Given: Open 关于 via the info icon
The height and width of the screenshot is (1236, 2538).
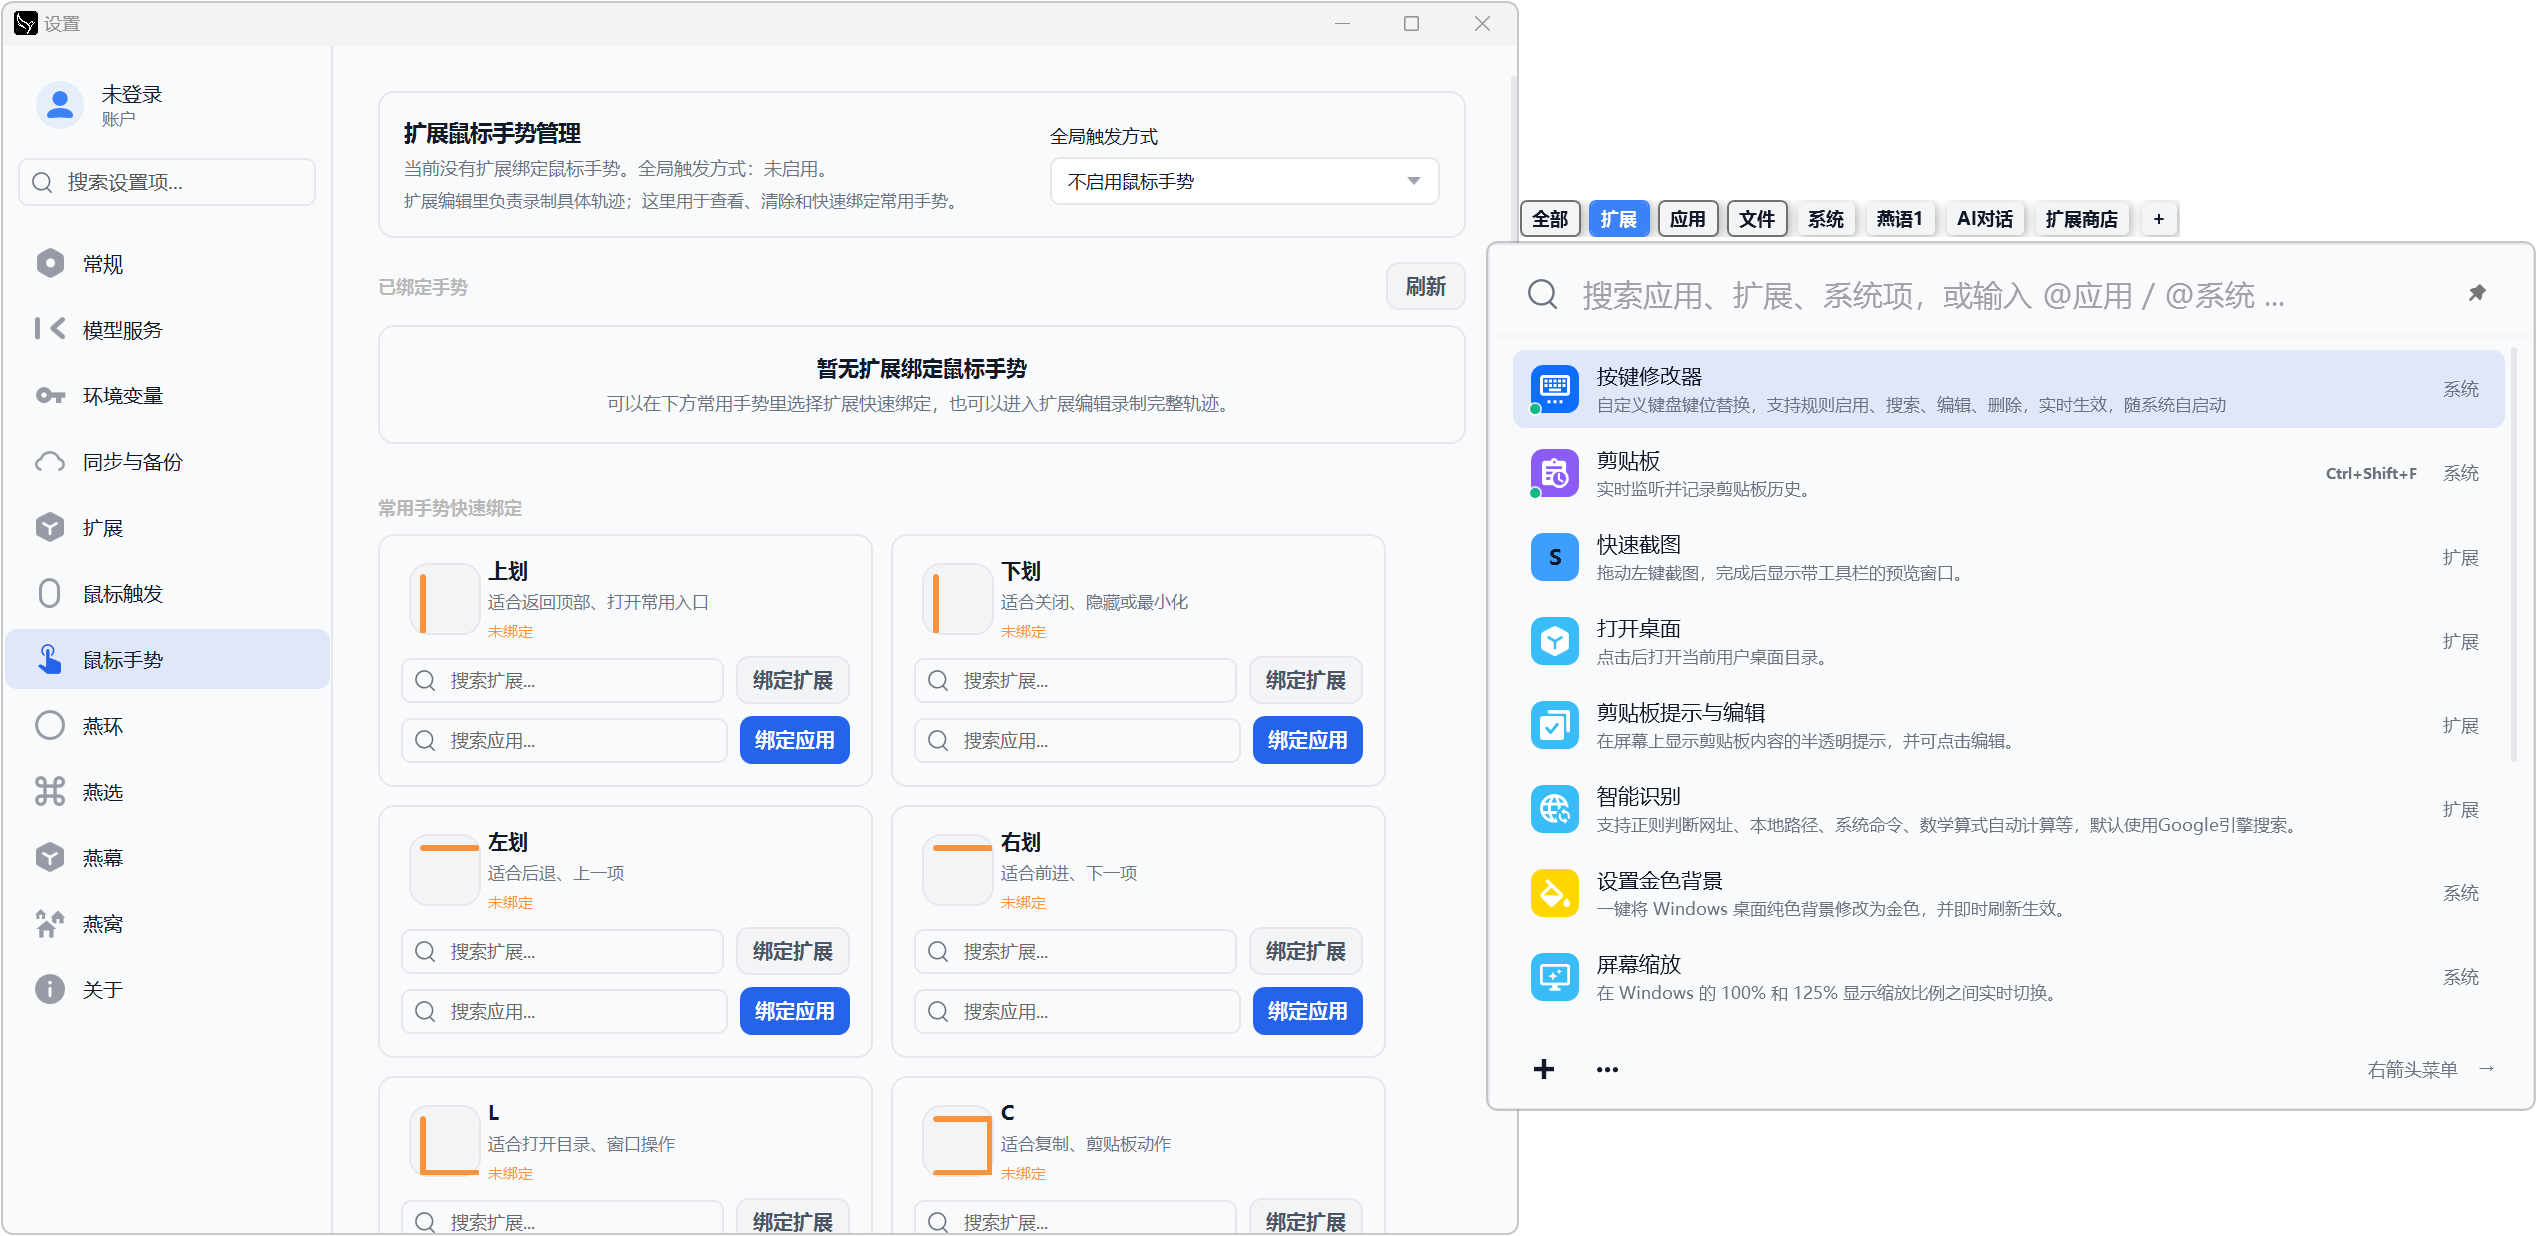Looking at the screenshot, I should (50, 990).
